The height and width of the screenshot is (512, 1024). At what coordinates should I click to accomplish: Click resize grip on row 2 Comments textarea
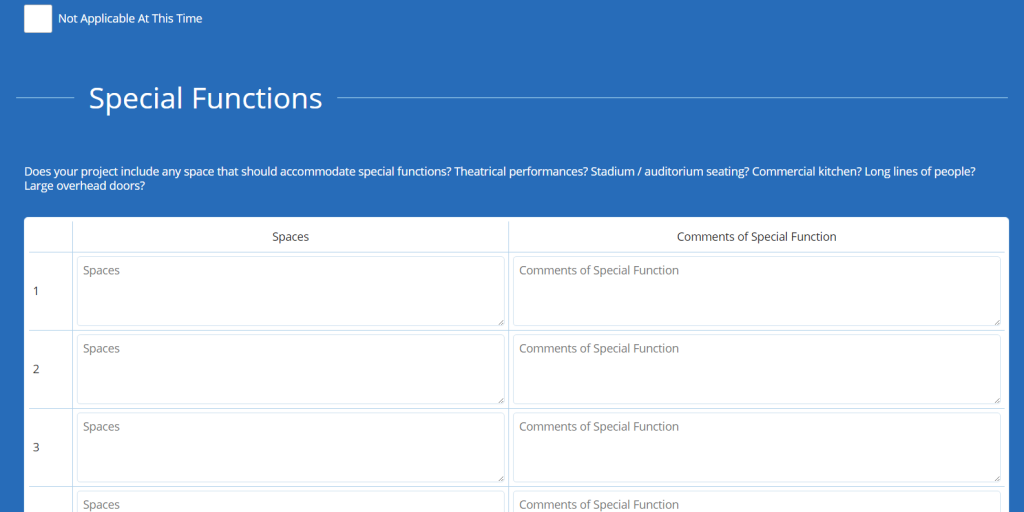point(996,399)
